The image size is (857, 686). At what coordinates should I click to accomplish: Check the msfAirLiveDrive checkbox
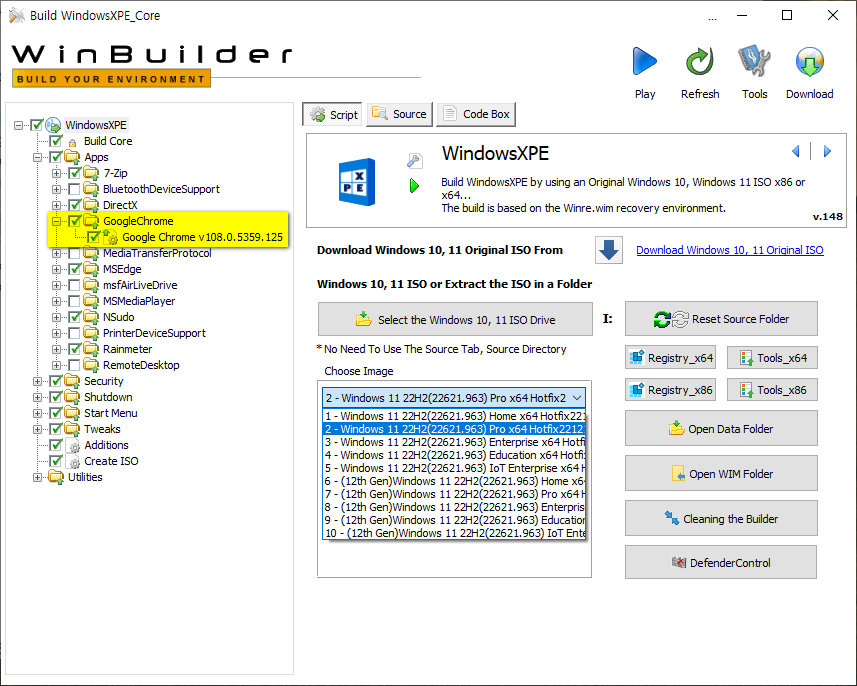point(74,285)
